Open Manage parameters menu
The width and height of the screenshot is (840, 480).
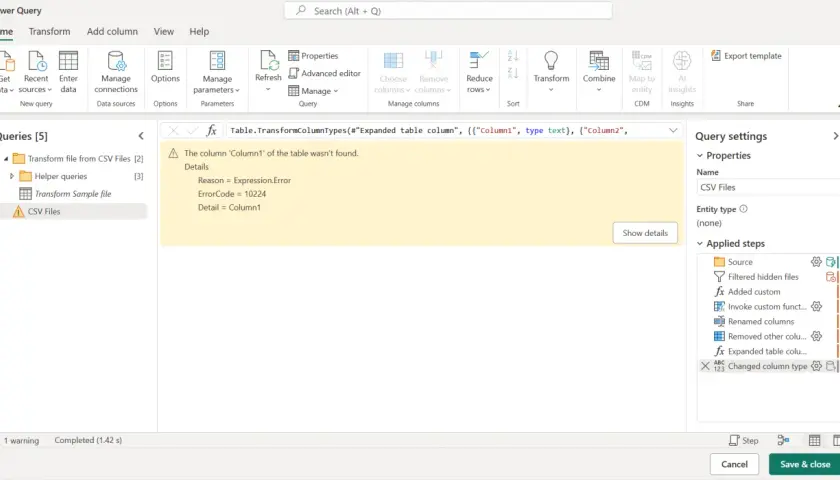click(x=217, y=73)
